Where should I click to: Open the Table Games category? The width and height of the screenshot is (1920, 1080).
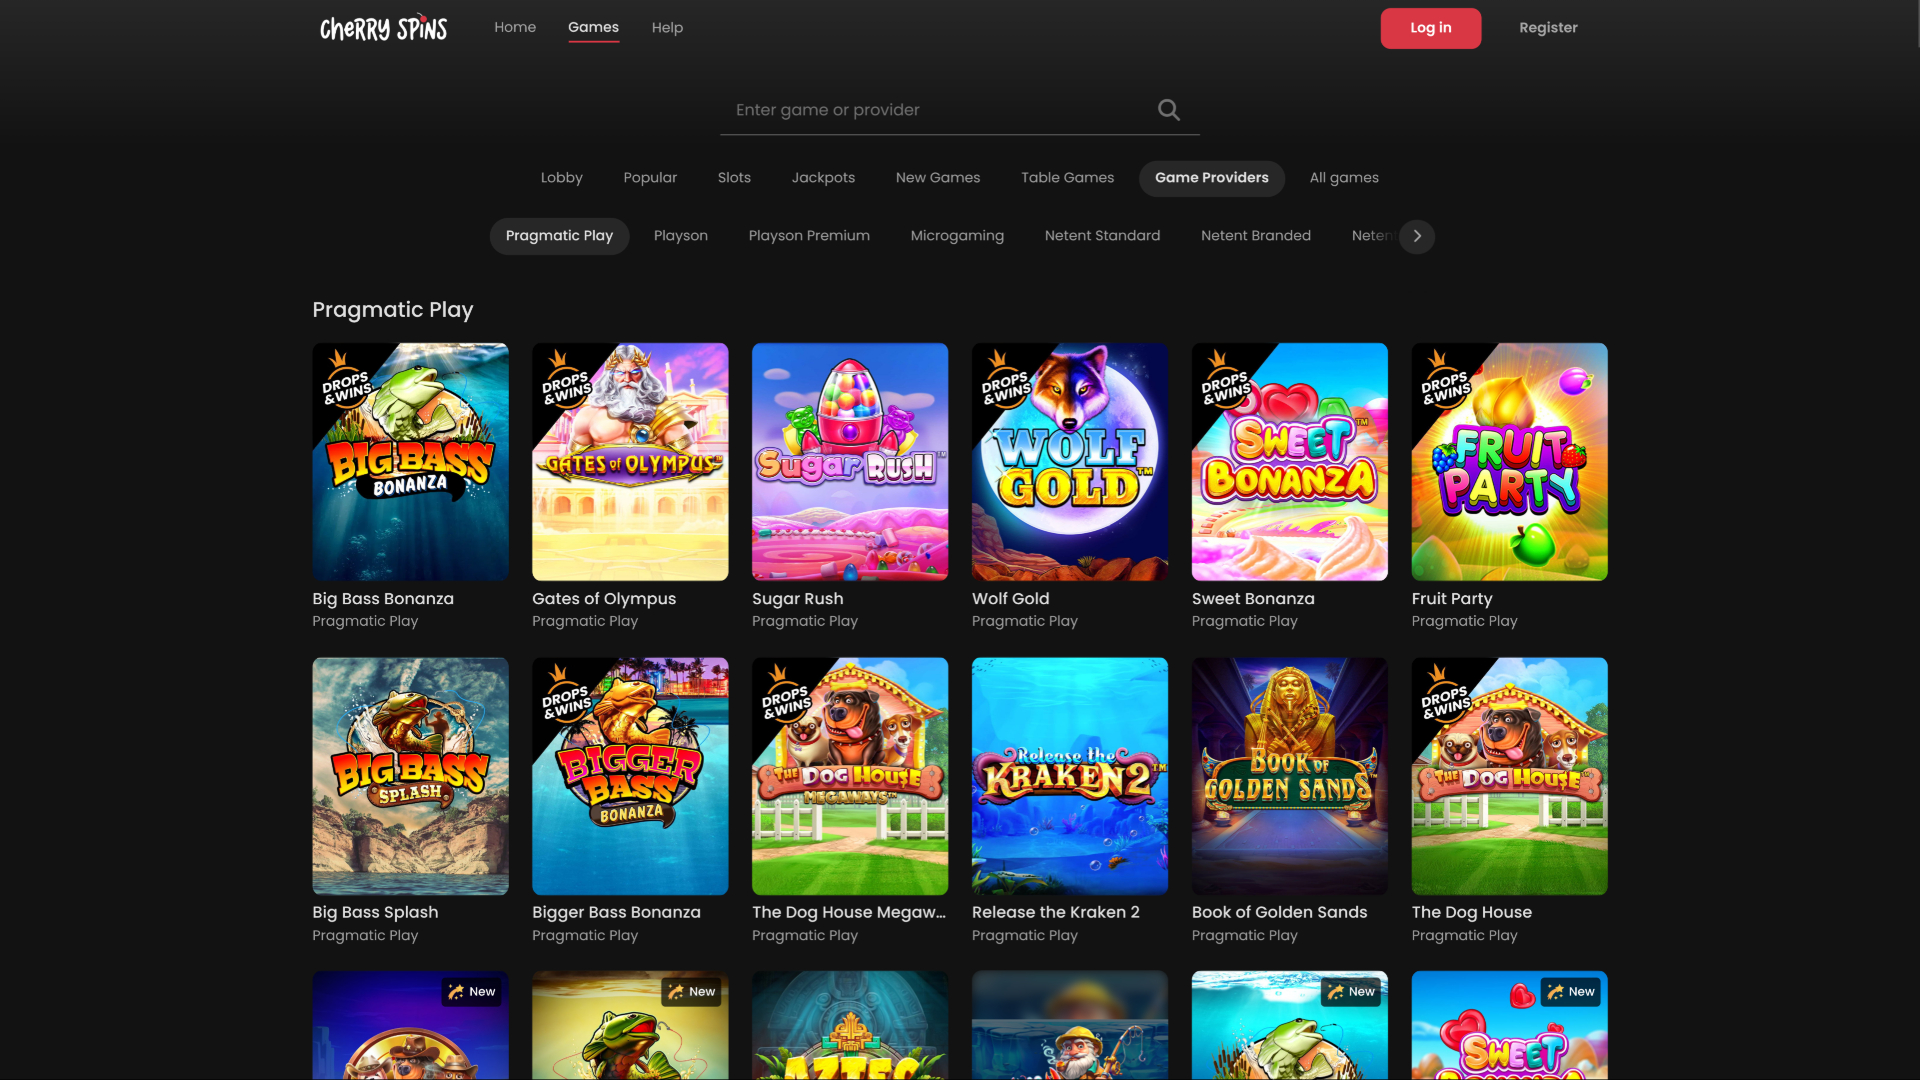[x=1067, y=178]
